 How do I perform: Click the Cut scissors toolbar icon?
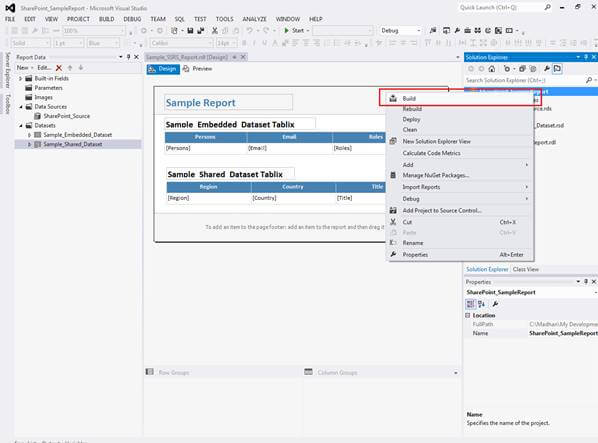(215, 30)
